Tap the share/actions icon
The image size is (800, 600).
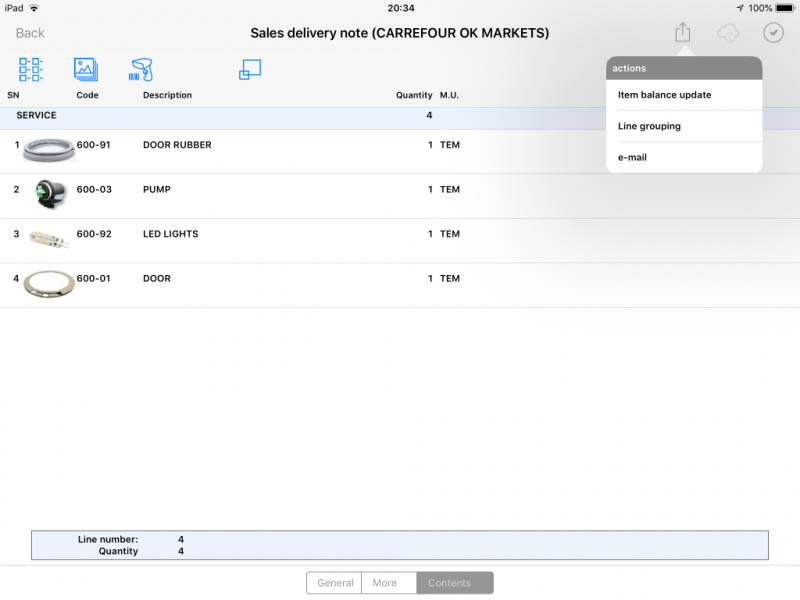click(x=683, y=33)
